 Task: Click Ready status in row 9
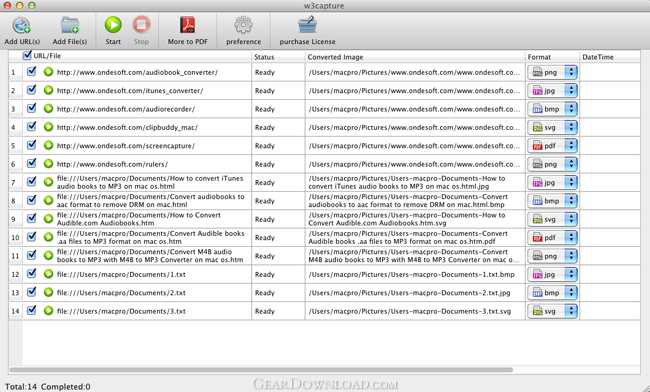tap(264, 219)
